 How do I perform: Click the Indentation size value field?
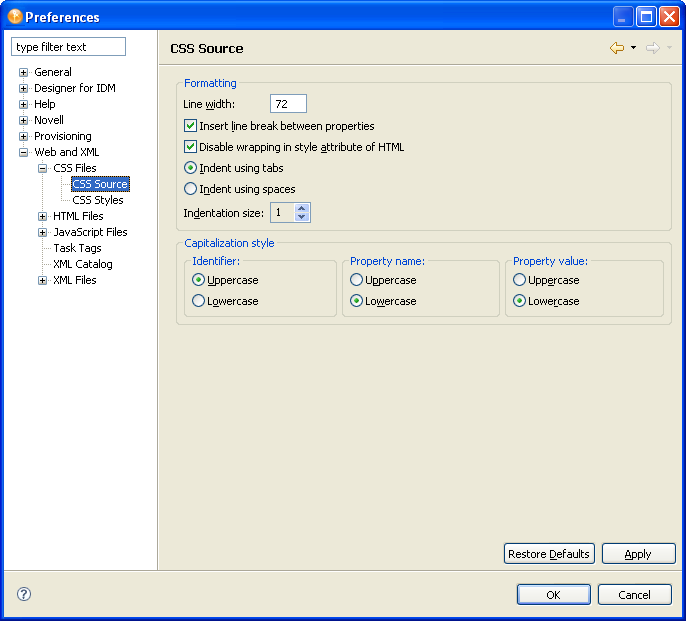click(x=283, y=213)
